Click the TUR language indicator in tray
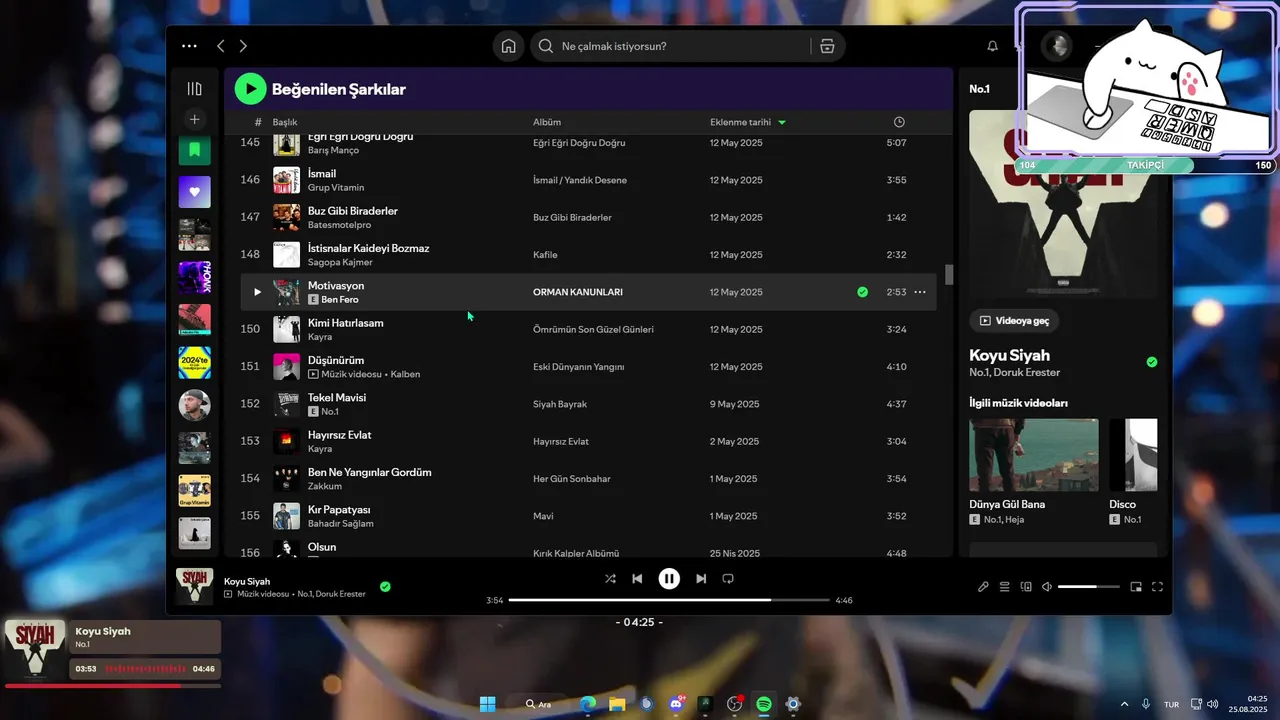The width and height of the screenshot is (1280, 720). (x=1171, y=704)
